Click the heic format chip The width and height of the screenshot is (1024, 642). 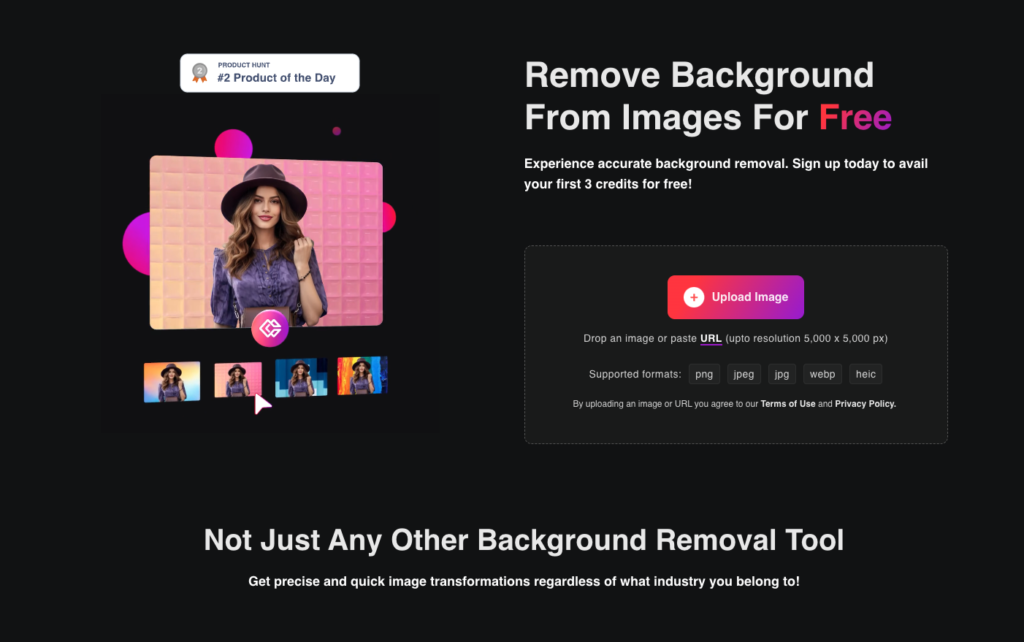(865, 373)
